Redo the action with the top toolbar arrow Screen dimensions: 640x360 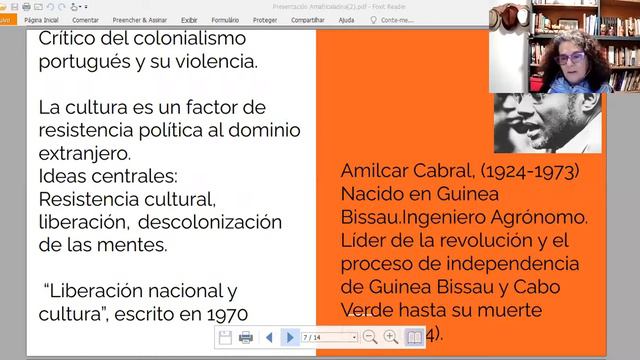tap(62, 7)
